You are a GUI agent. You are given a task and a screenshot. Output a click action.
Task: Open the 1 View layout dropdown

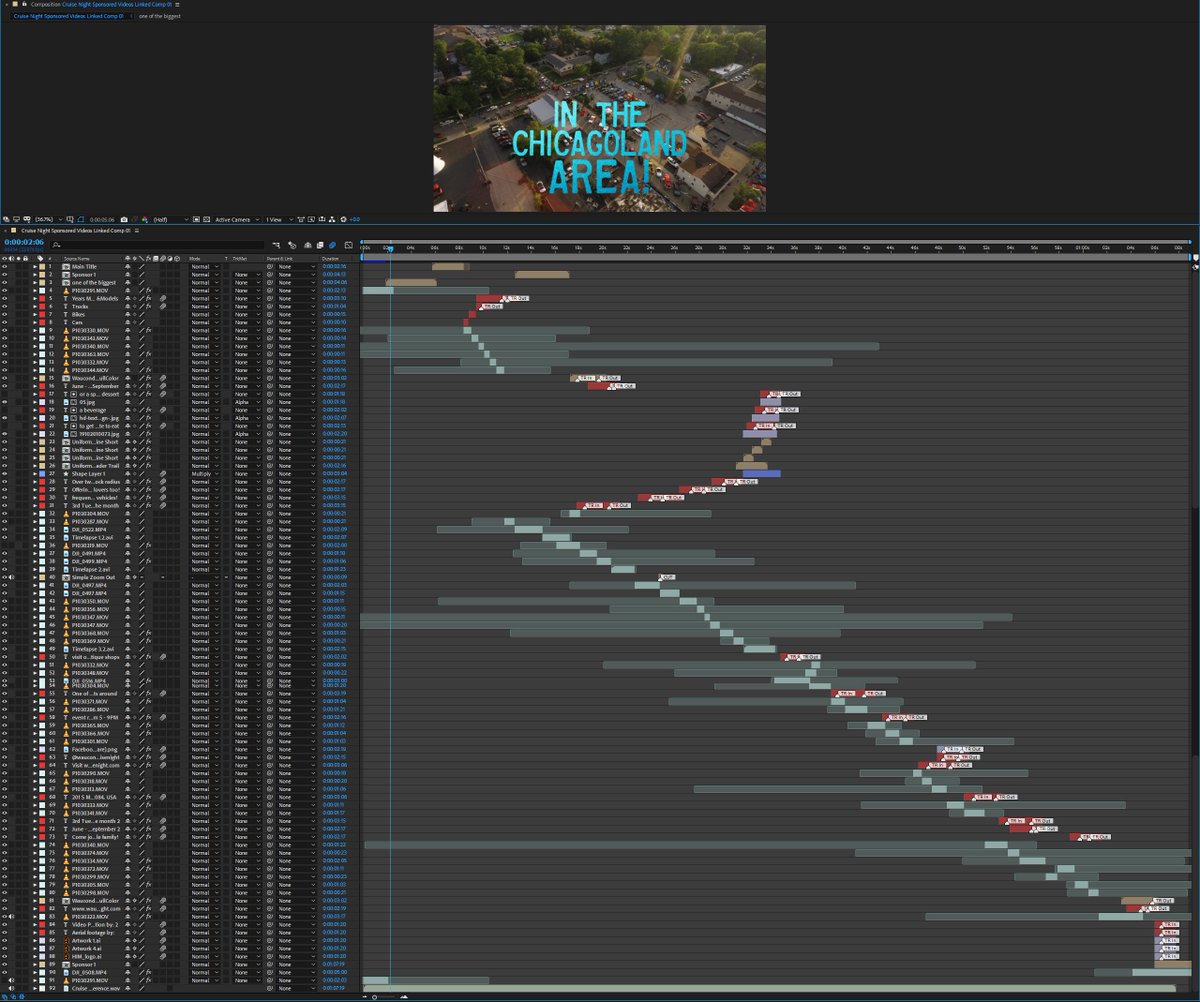[279, 219]
